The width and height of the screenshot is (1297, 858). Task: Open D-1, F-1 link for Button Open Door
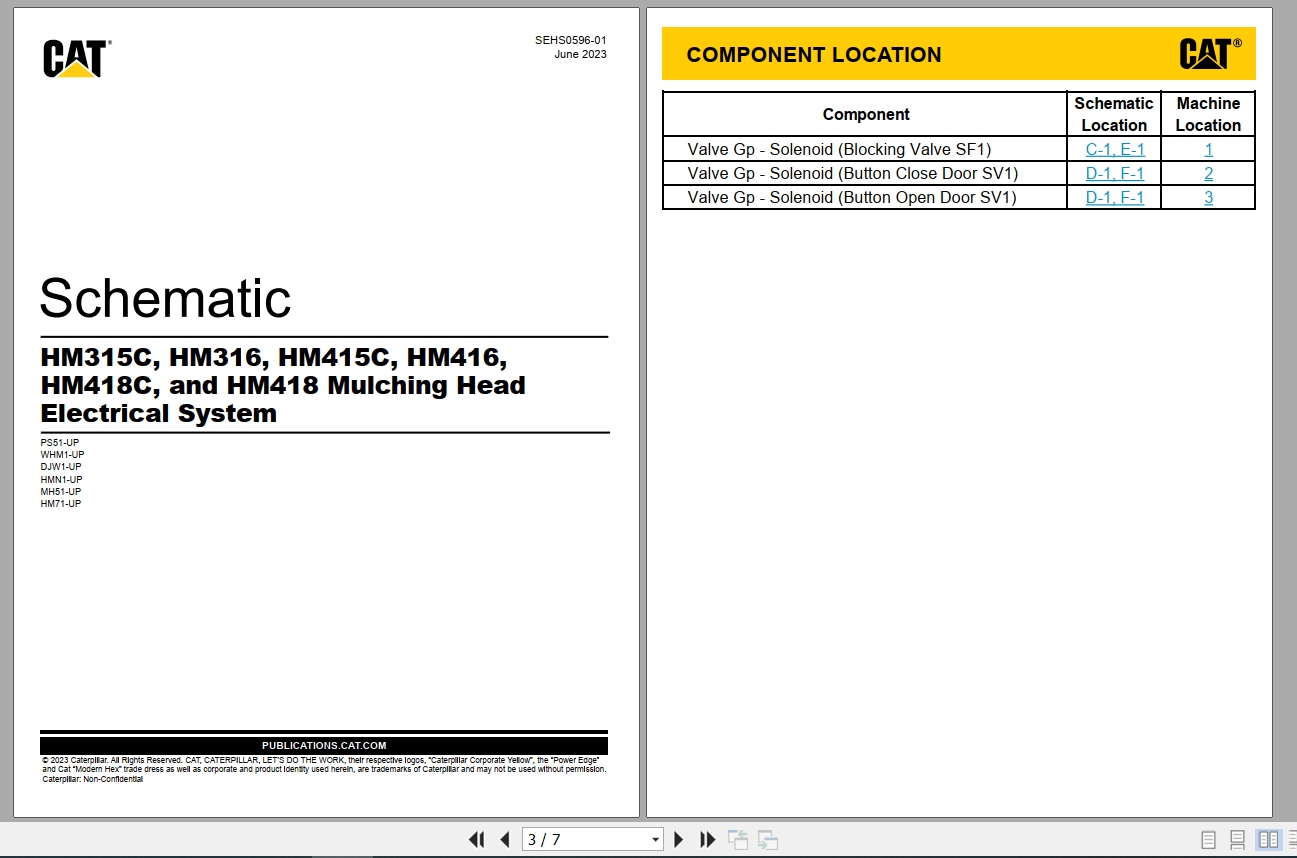1115,197
